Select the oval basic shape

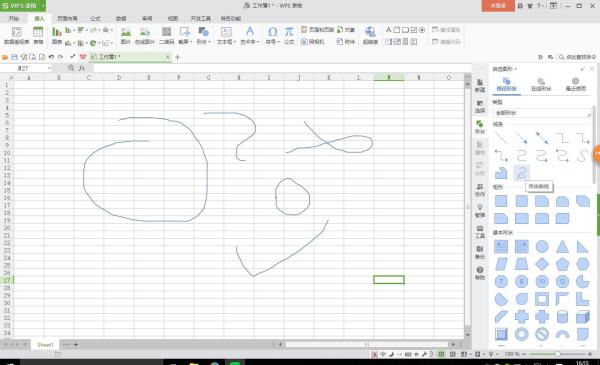542,246
